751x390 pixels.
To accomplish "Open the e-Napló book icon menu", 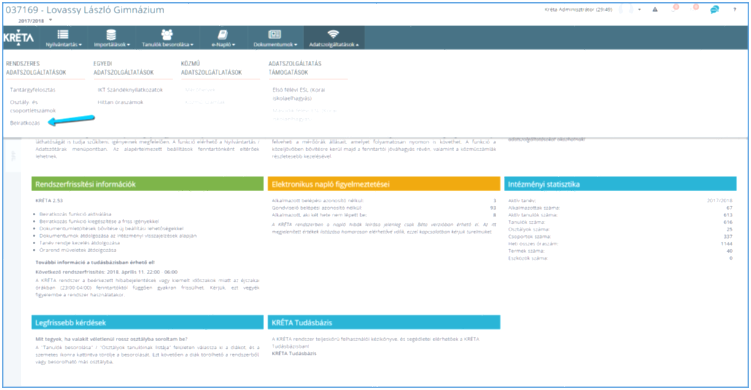I will coord(223,34).
